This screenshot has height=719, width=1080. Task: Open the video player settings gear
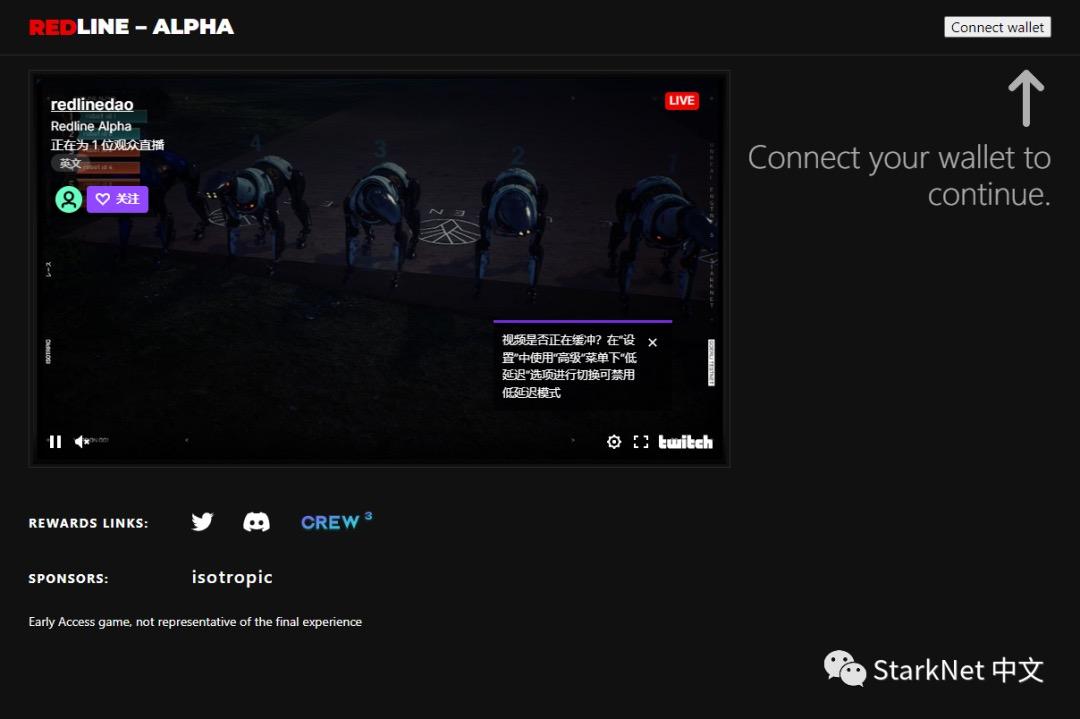coord(614,442)
